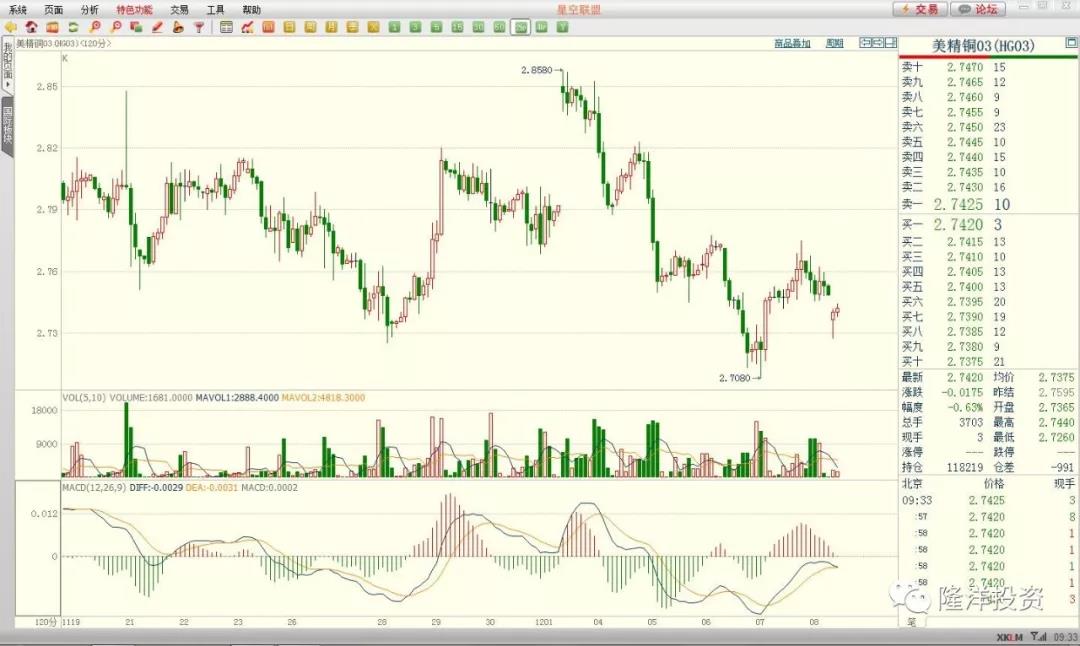Open the 系统 menu
The width and height of the screenshot is (1080, 646).
point(18,10)
